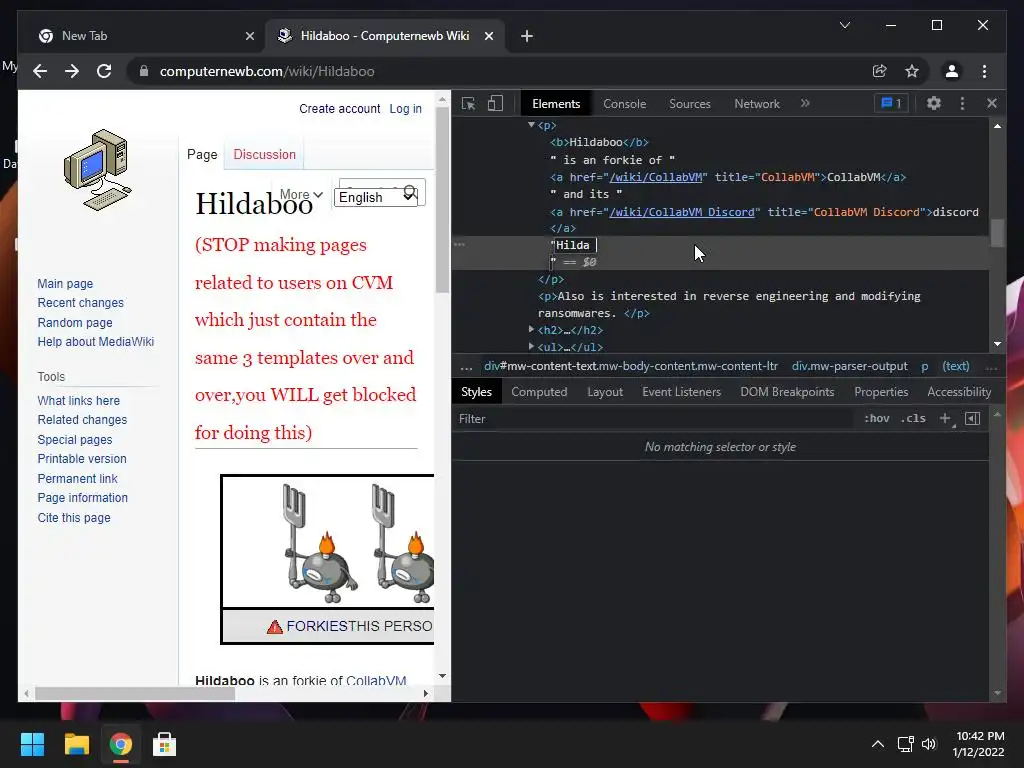Open Windows Start menu
Image resolution: width=1024 pixels, height=768 pixels.
coord(32,744)
